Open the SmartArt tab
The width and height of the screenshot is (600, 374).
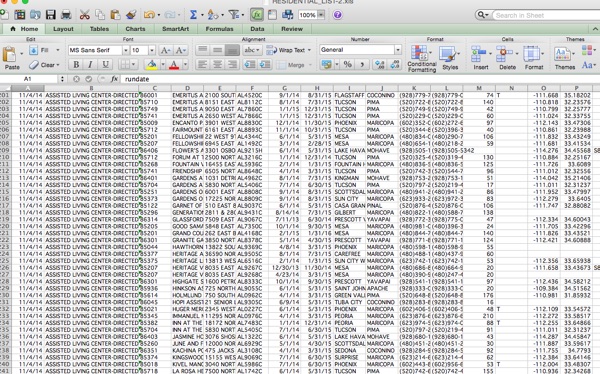point(175,29)
